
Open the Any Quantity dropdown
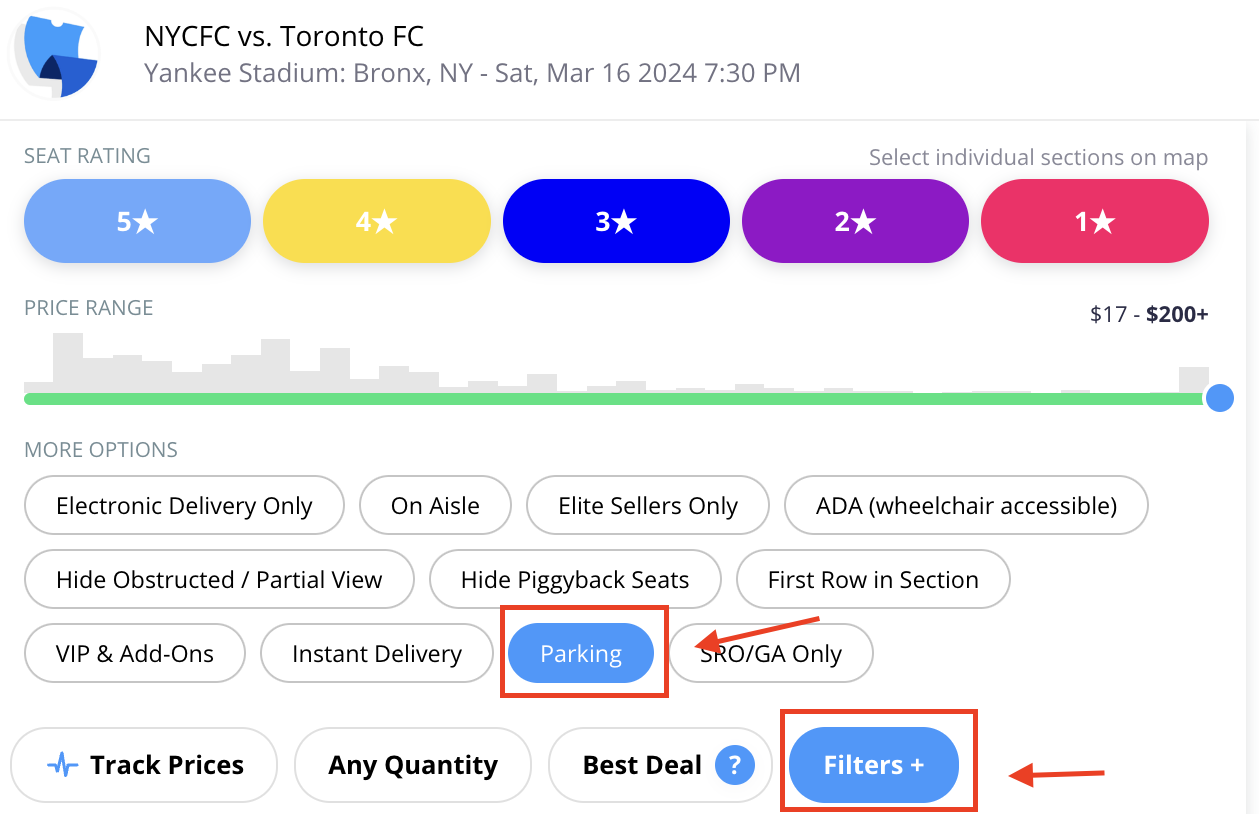point(413,765)
